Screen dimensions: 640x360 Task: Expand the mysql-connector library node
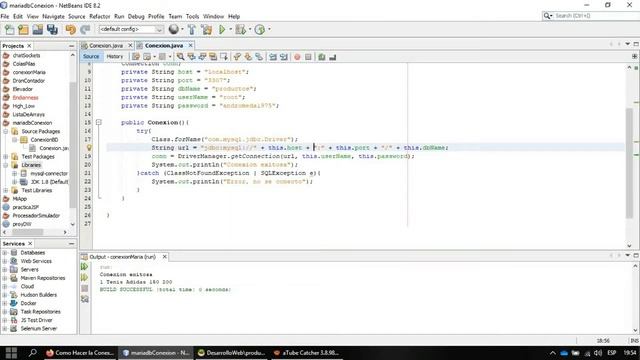click(14, 173)
